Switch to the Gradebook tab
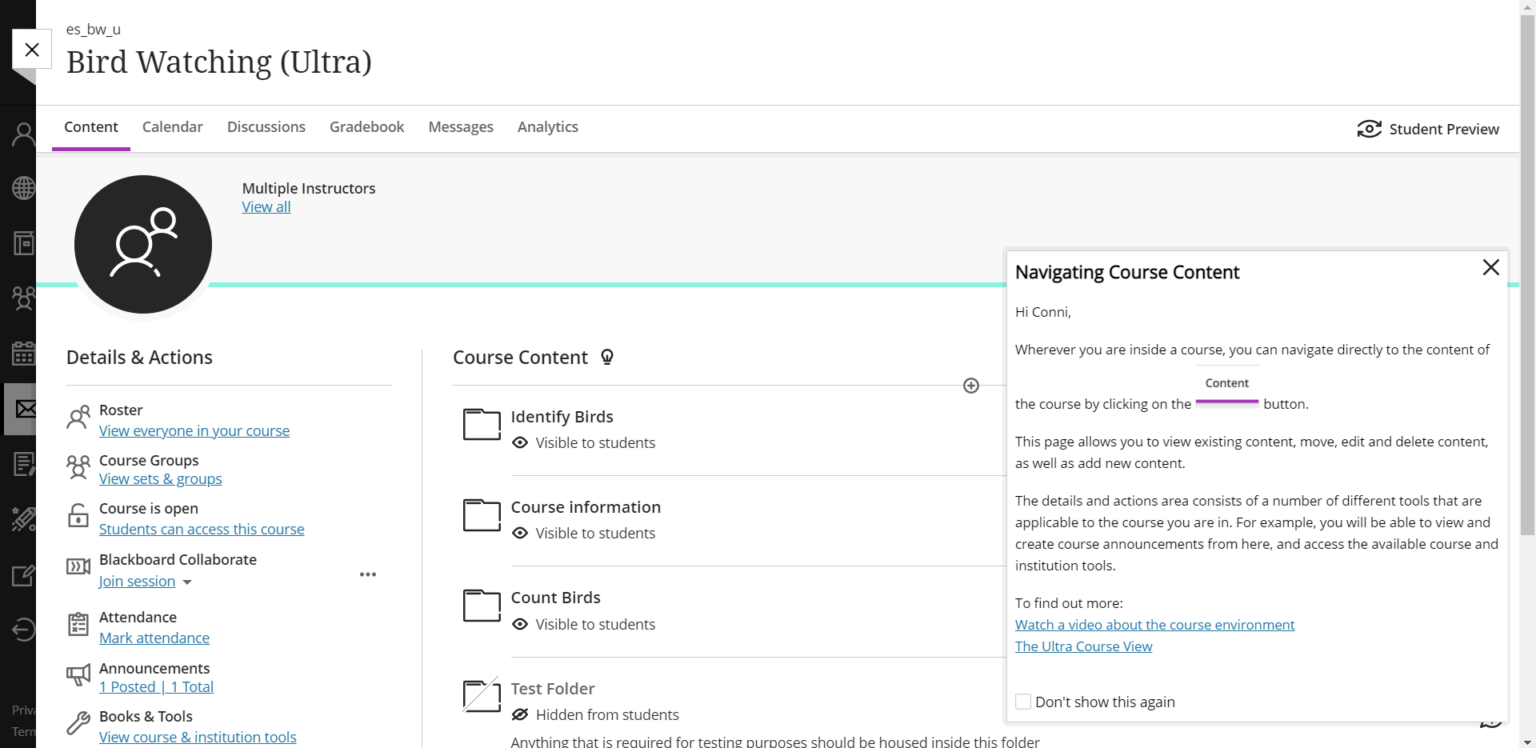Image resolution: width=1536 pixels, height=748 pixels. pyautogui.click(x=367, y=127)
